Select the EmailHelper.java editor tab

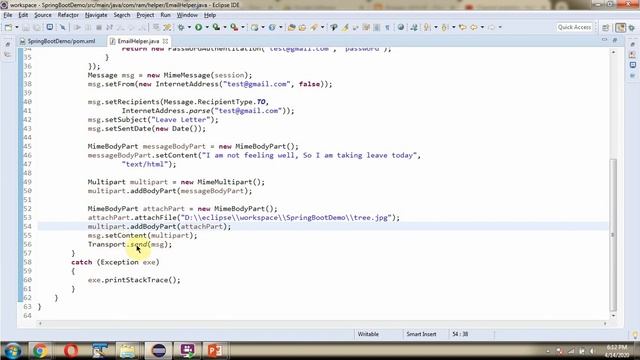[138, 41]
